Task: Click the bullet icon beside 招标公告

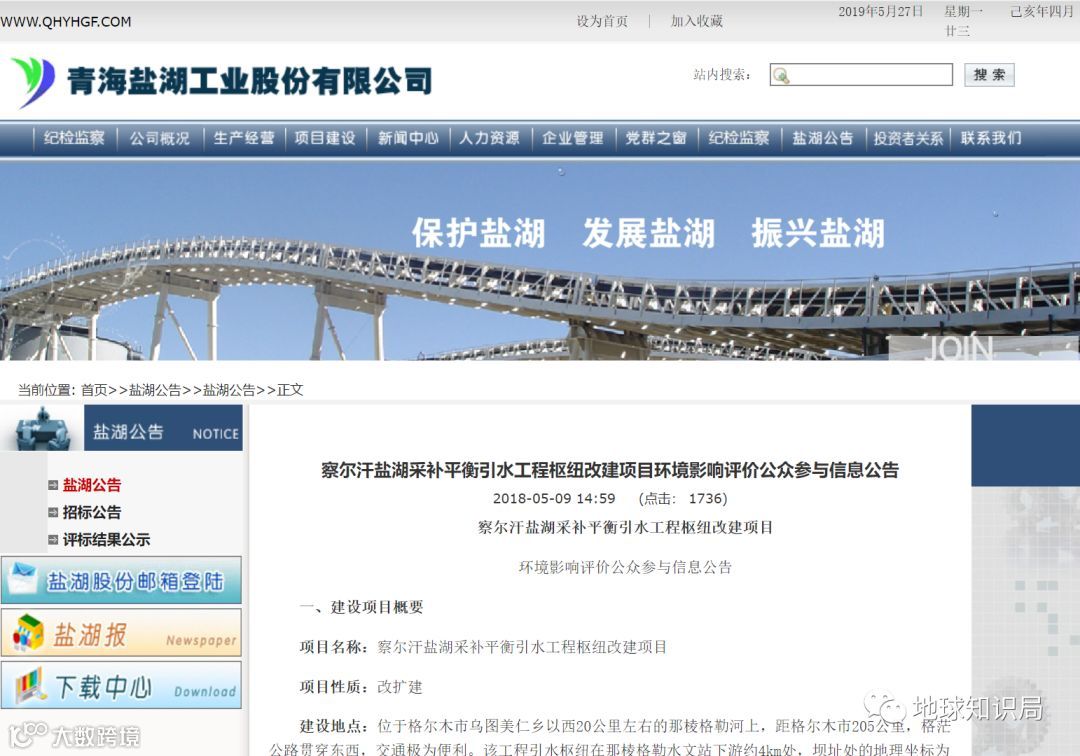Action: [x=53, y=512]
